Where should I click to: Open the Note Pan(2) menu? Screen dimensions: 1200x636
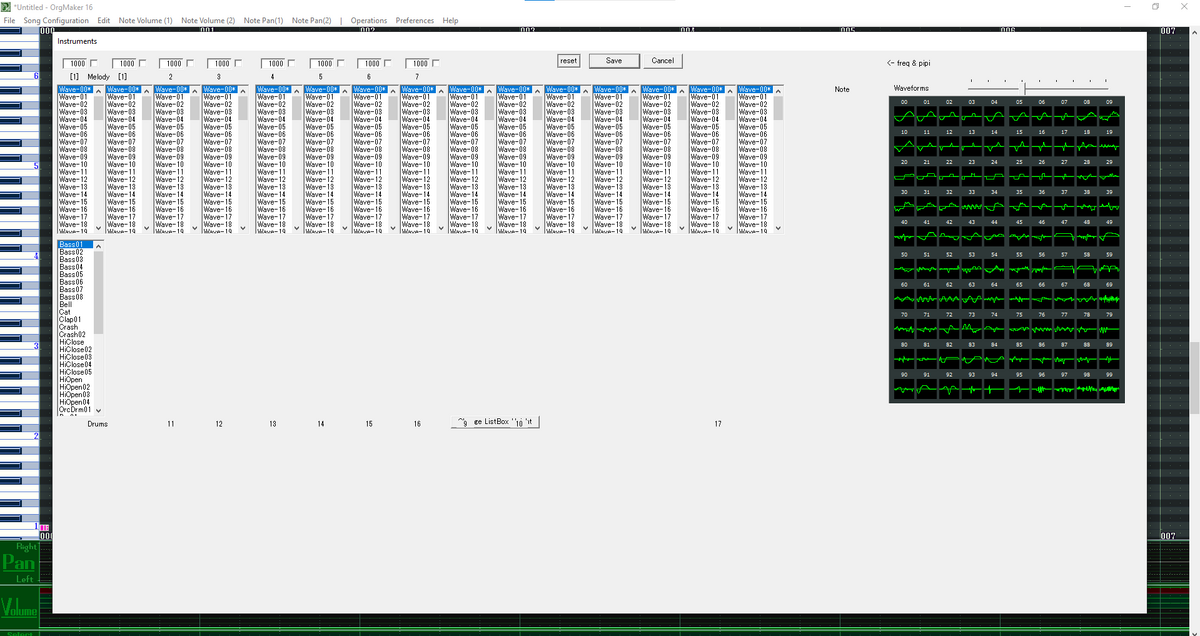[311, 20]
